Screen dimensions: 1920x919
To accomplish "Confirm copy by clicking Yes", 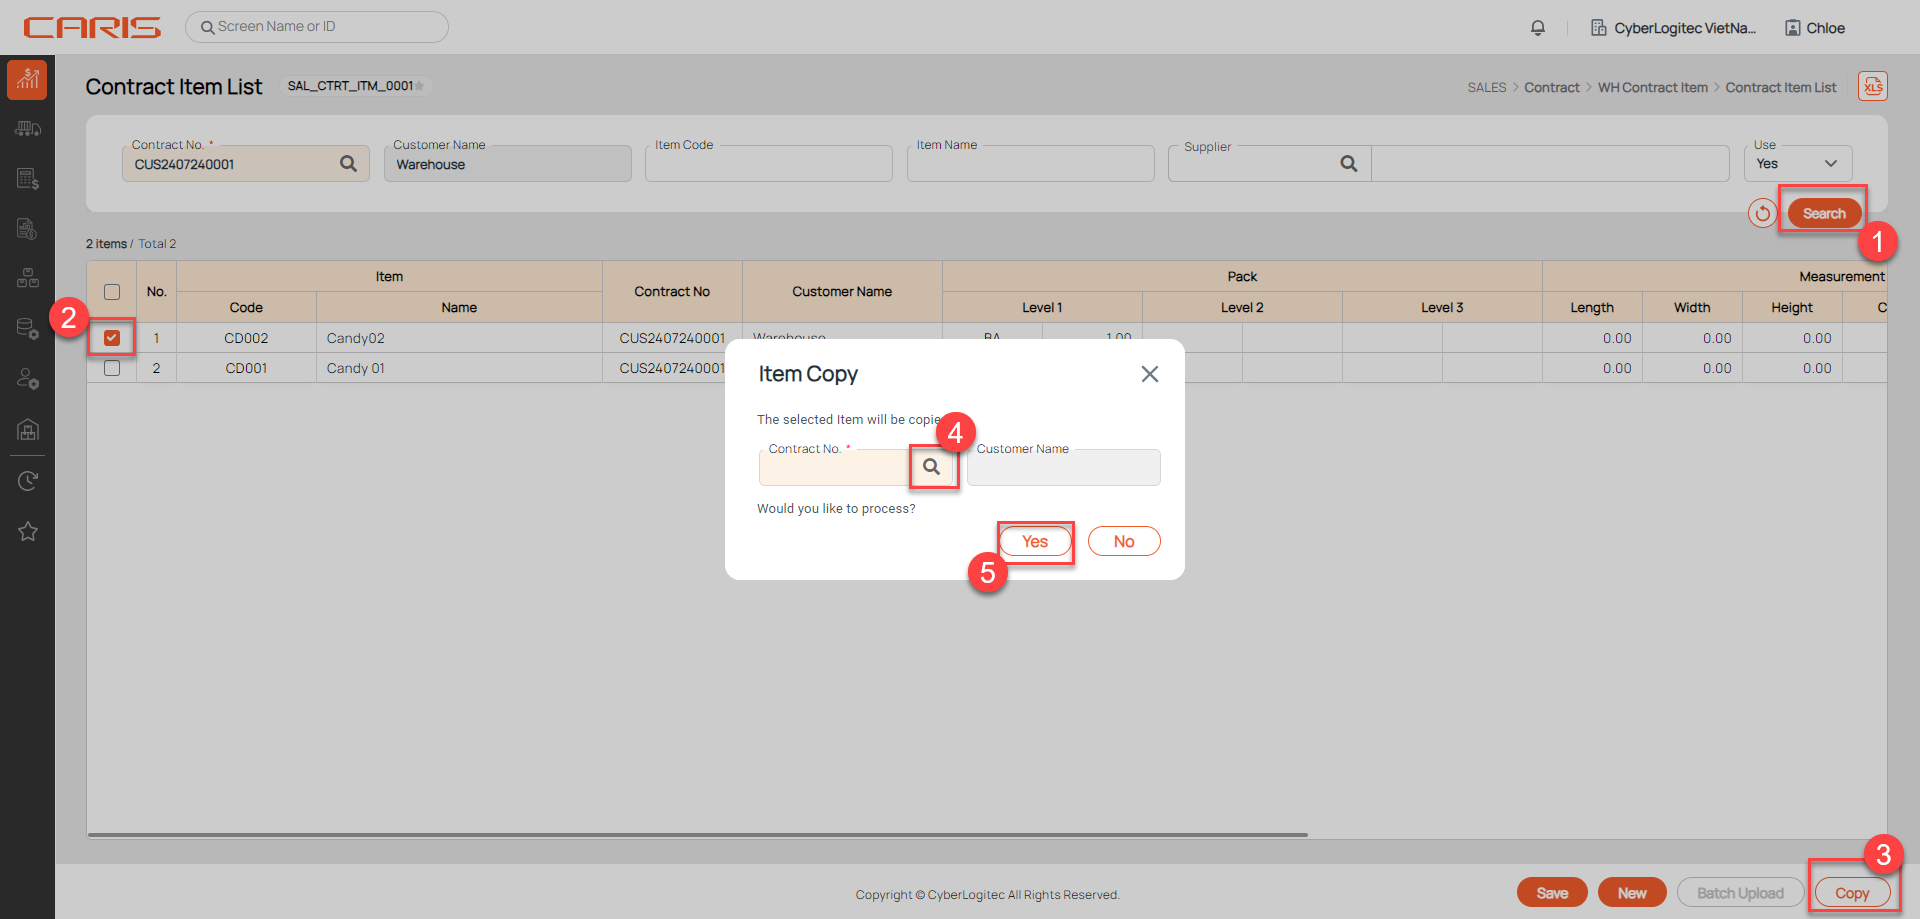I will coord(1035,541).
